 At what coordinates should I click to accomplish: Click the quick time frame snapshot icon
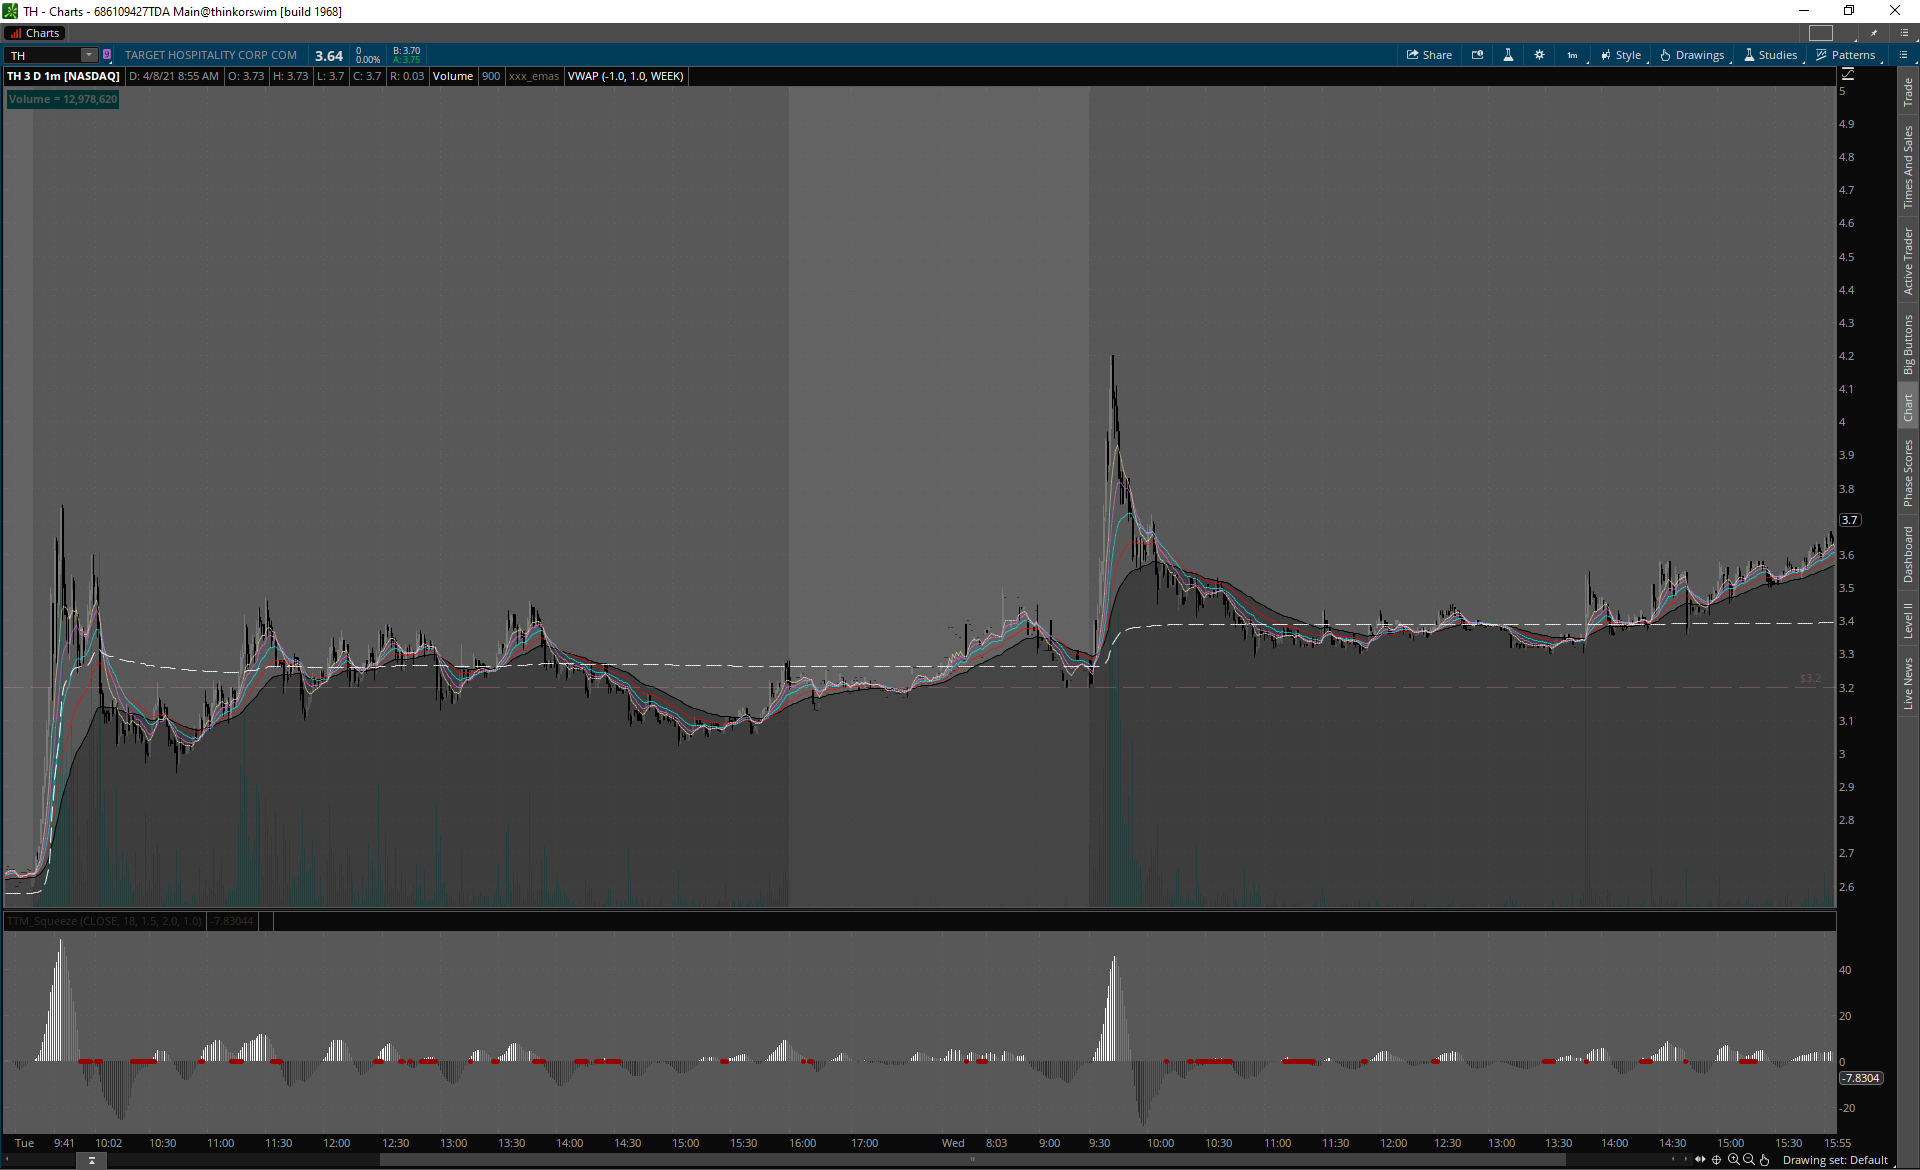click(1477, 55)
